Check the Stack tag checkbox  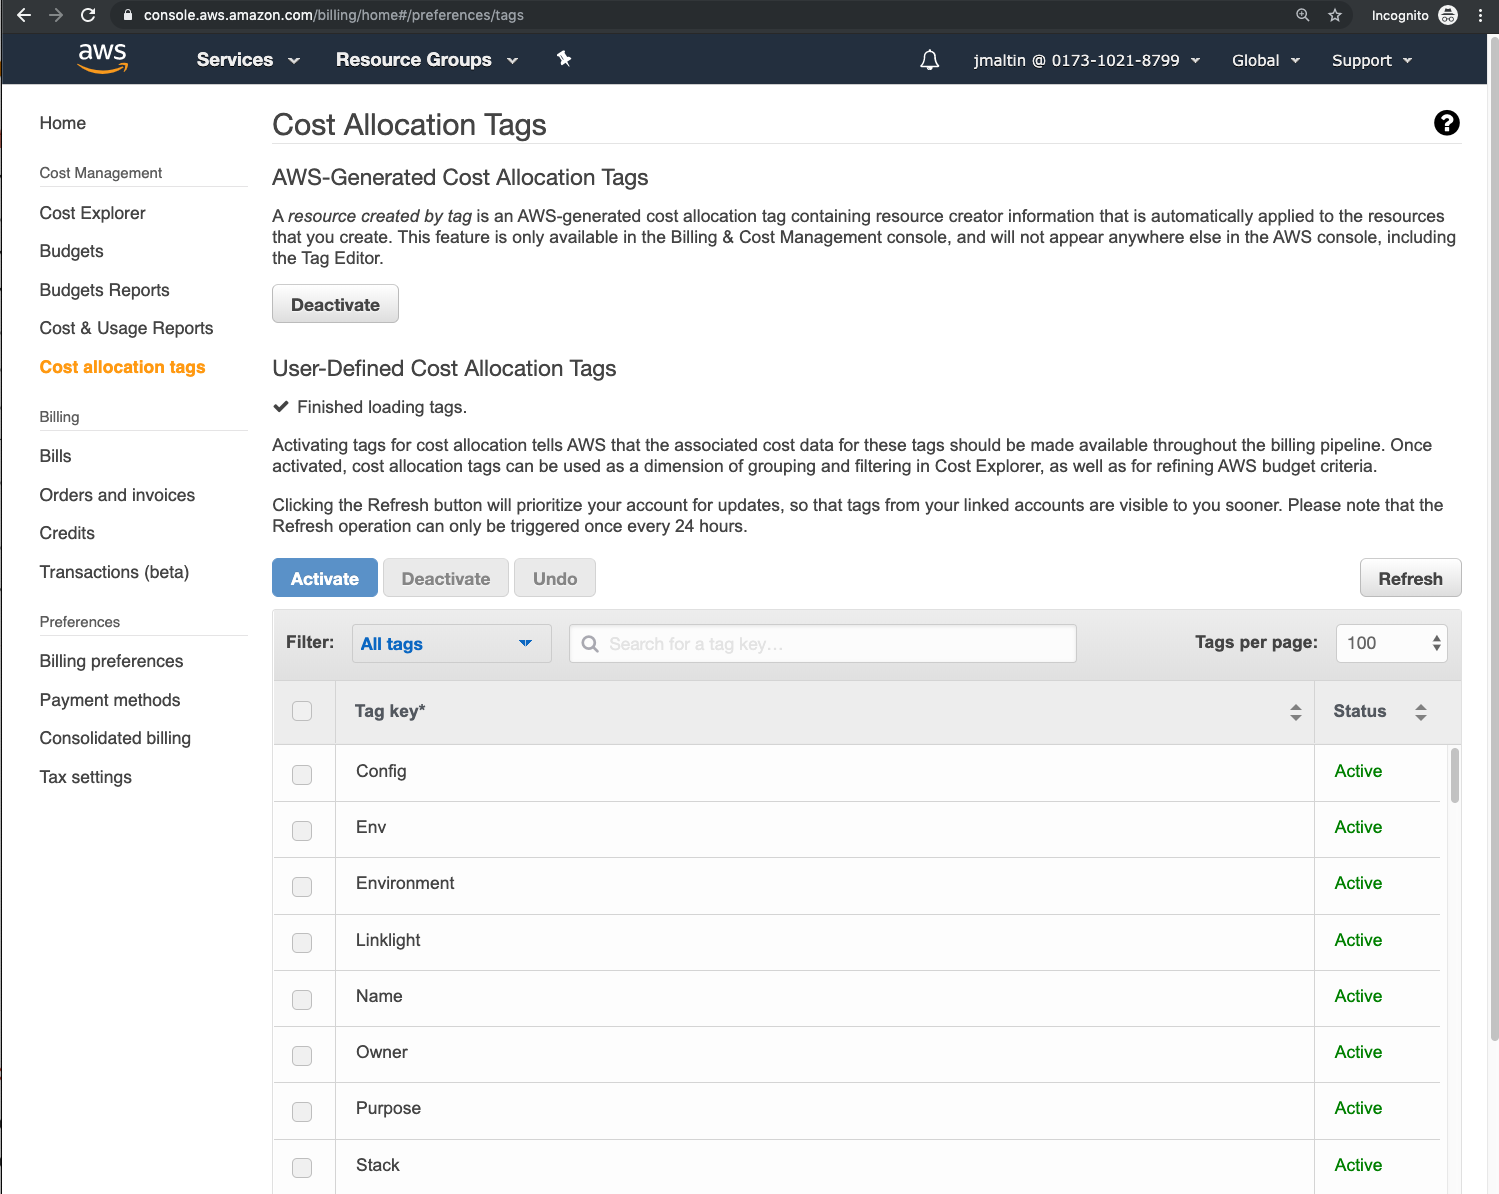302,1168
